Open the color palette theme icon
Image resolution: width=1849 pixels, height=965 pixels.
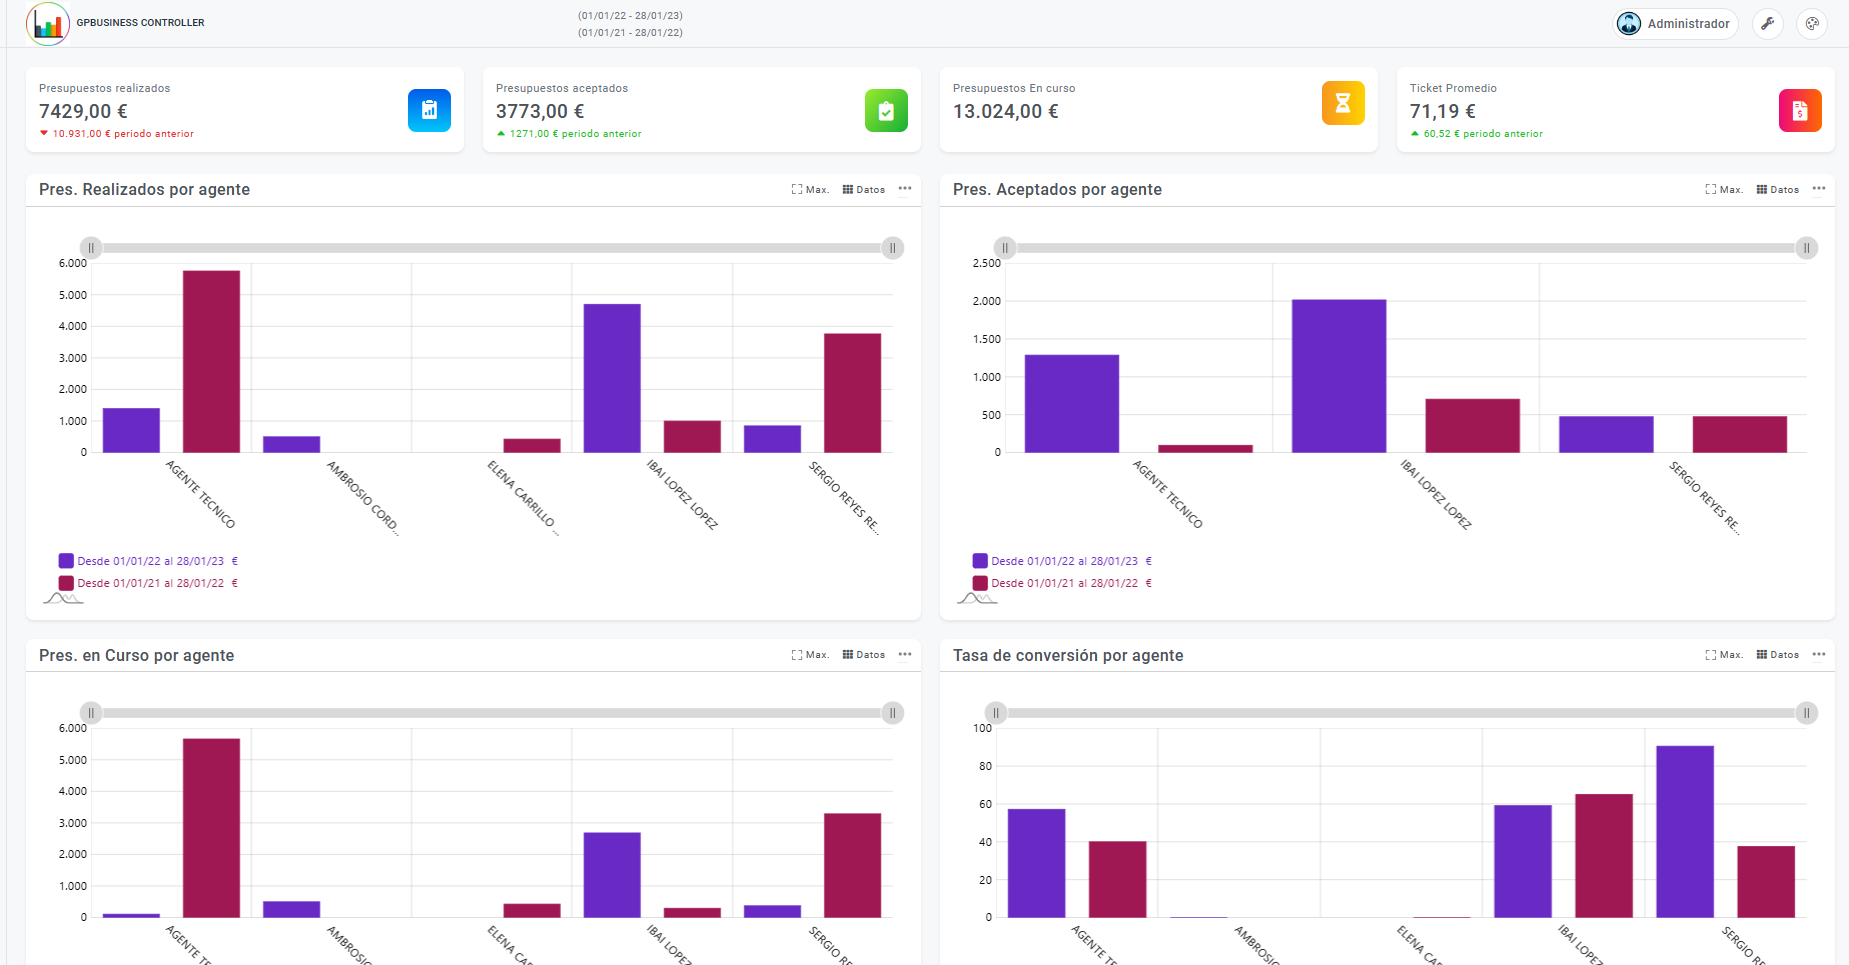[x=1812, y=24]
